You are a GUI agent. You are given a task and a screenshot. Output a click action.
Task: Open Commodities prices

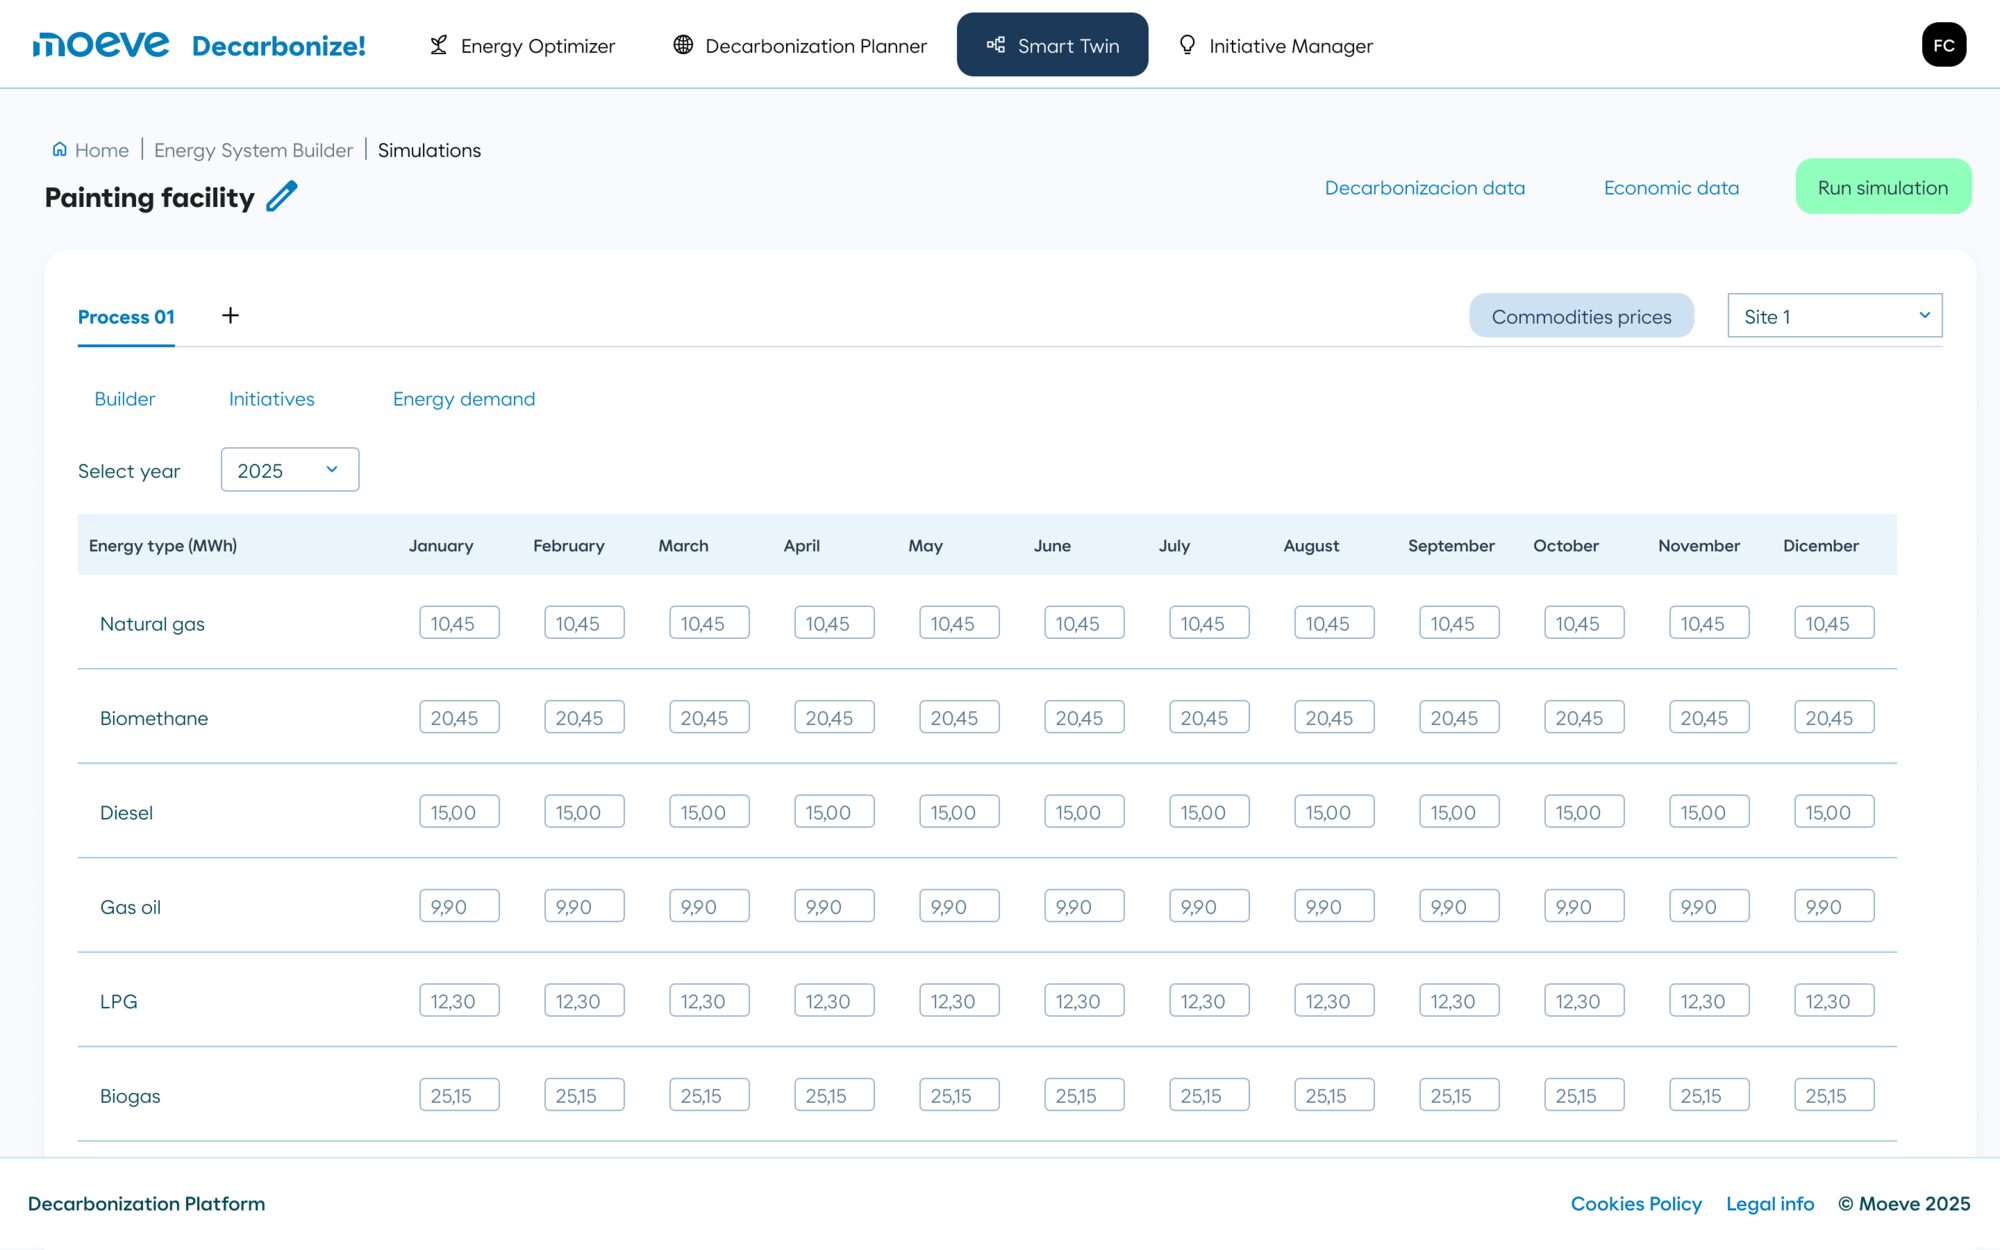coord(1581,316)
